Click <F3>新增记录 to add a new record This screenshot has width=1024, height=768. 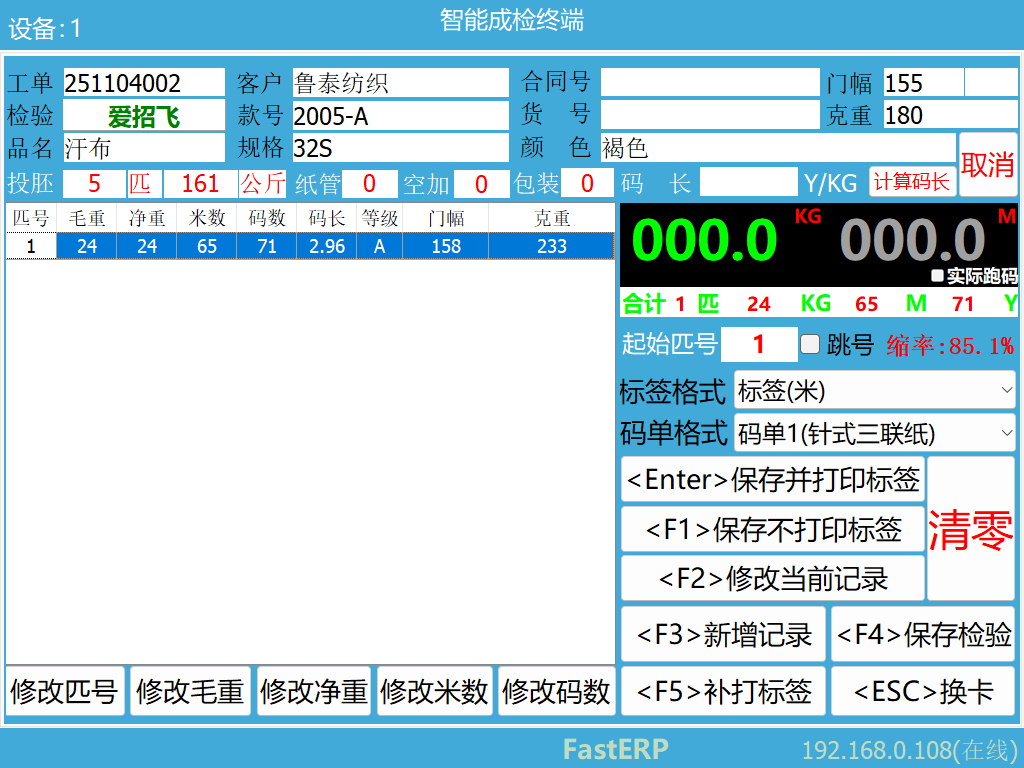[x=722, y=634]
